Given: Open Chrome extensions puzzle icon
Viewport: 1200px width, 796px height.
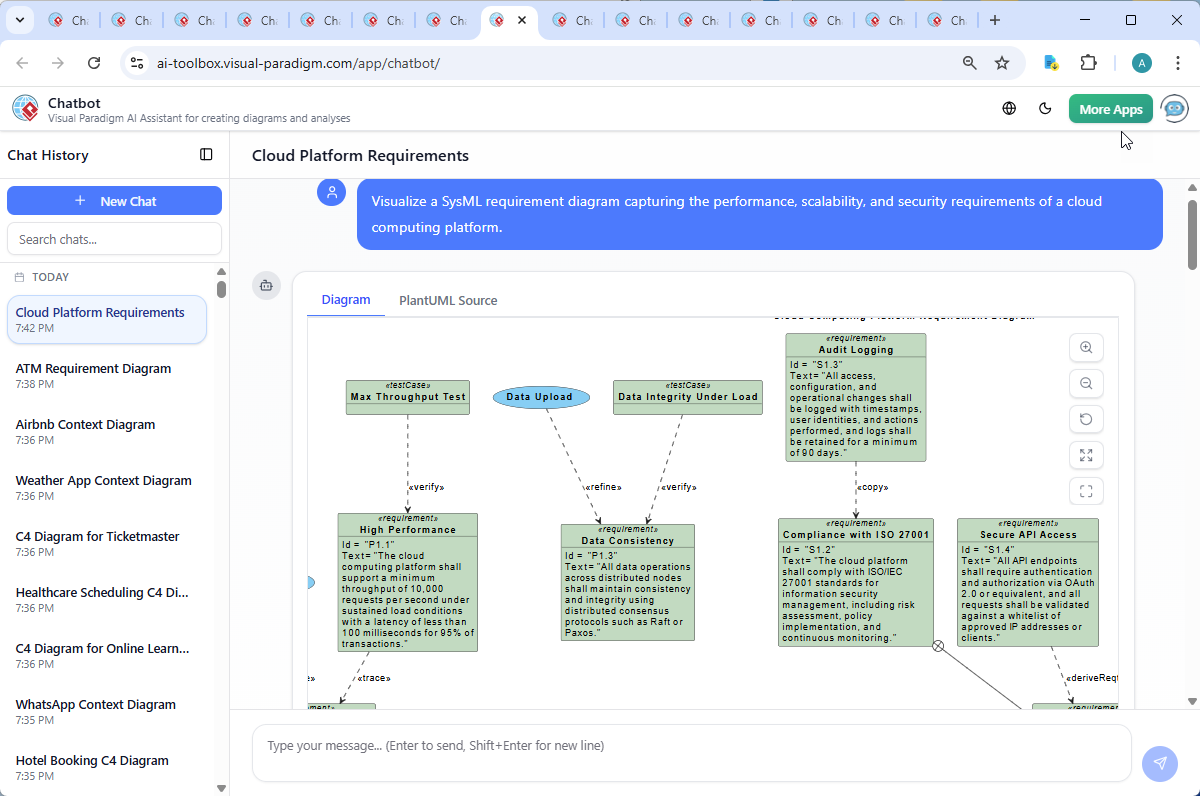Looking at the screenshot, I should [x=1088, y=62].
